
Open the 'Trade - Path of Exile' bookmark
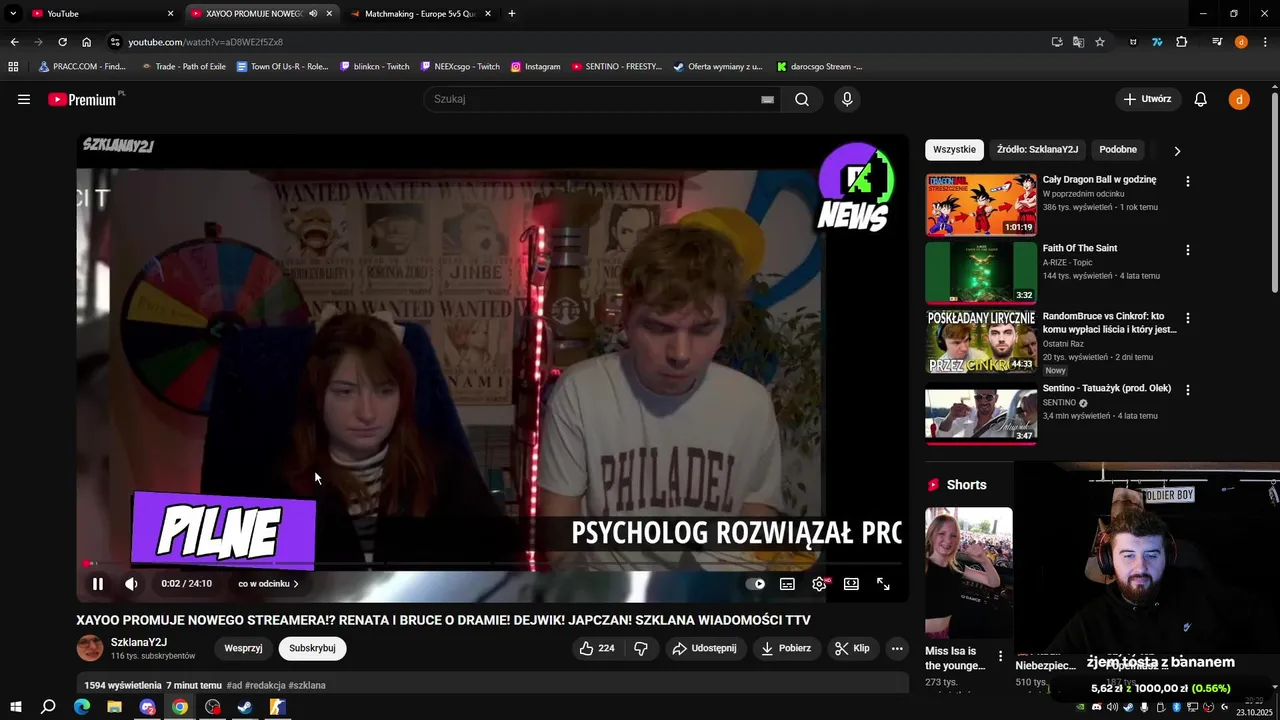183,67
